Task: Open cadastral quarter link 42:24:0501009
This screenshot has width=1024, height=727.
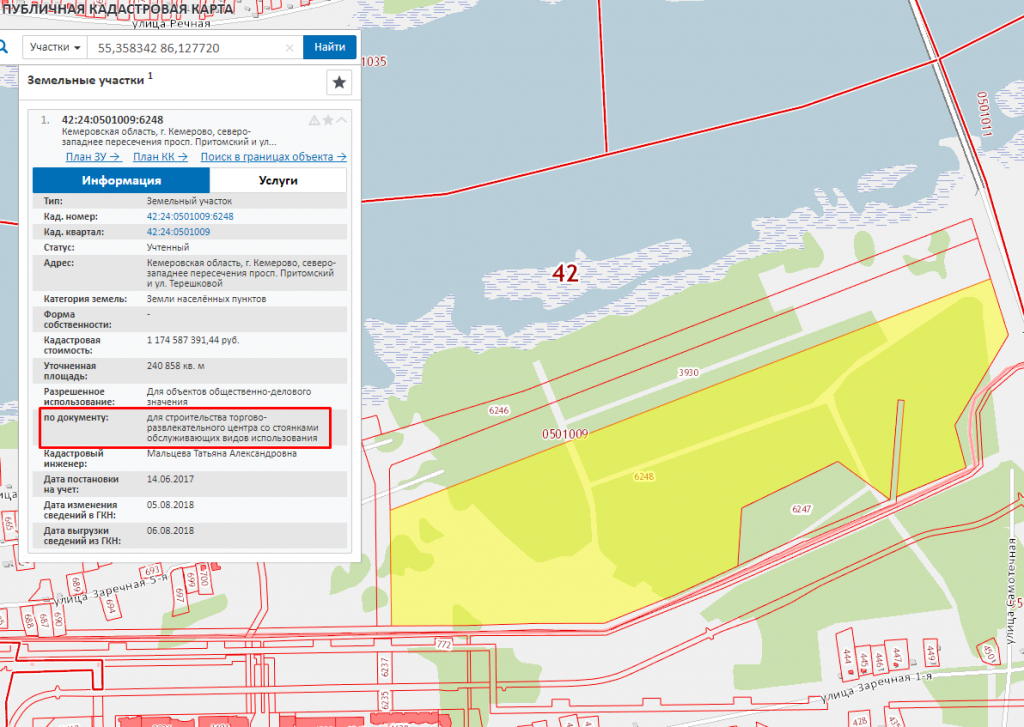Action: tap(178, 231)
